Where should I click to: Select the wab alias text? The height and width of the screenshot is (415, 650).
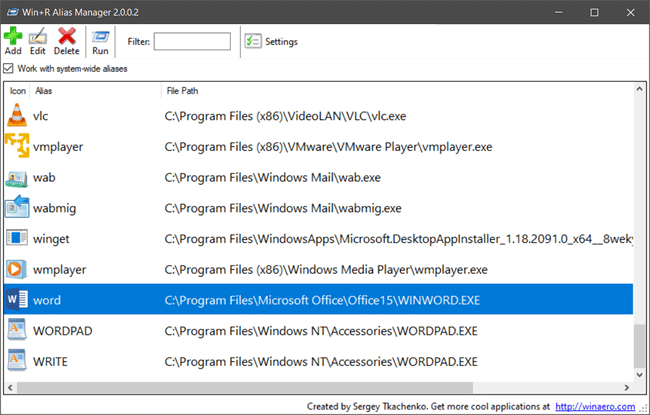click(44, 177)
